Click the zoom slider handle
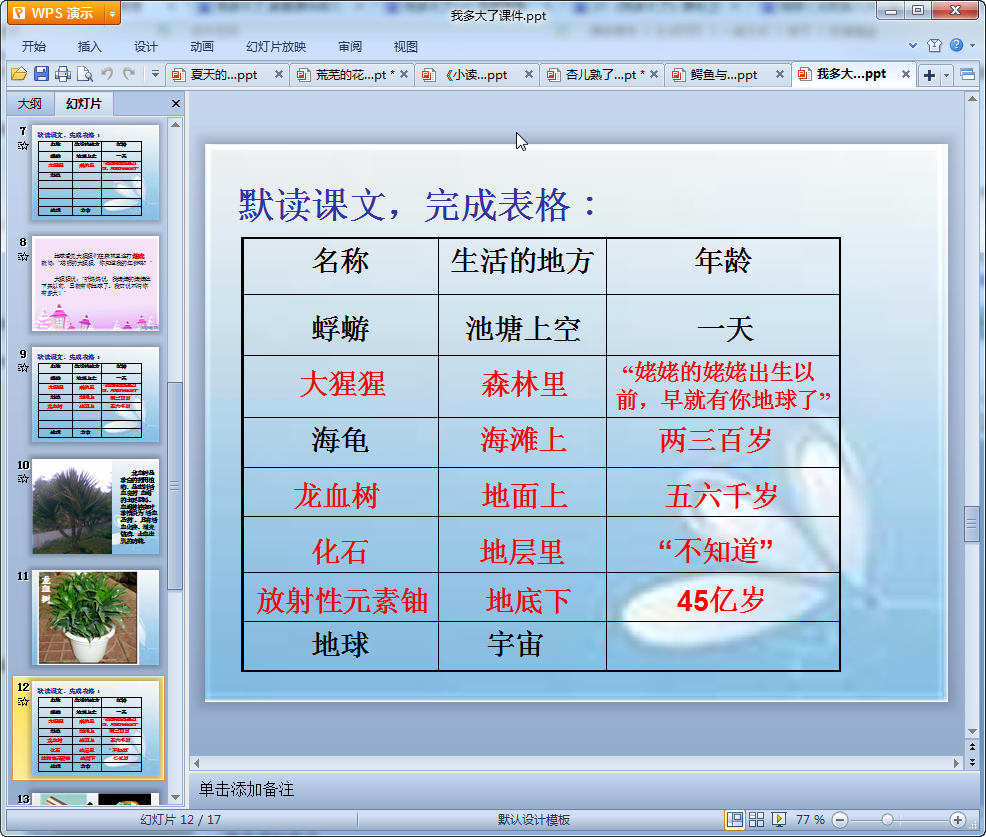Screen dimensions: 986x837 click(887, 820)
